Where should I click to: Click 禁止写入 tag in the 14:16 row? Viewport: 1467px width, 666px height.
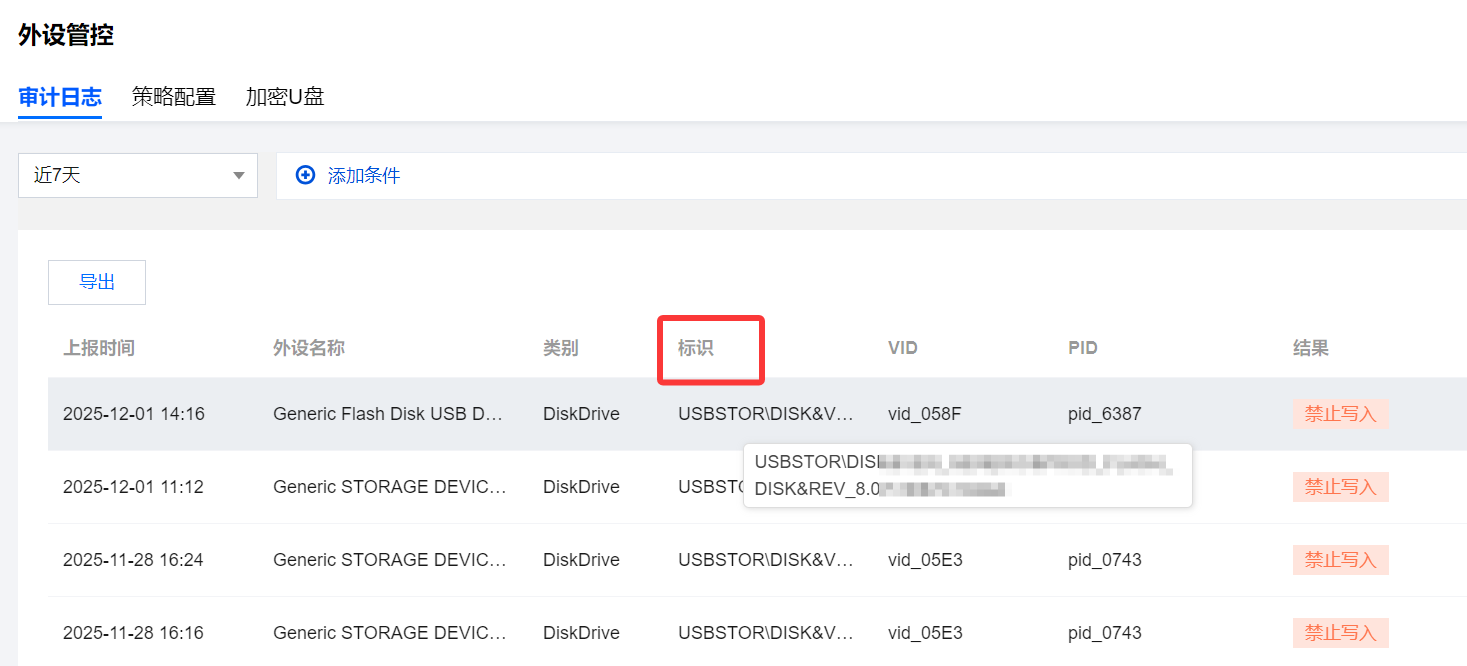click(x=1341, y=414)
